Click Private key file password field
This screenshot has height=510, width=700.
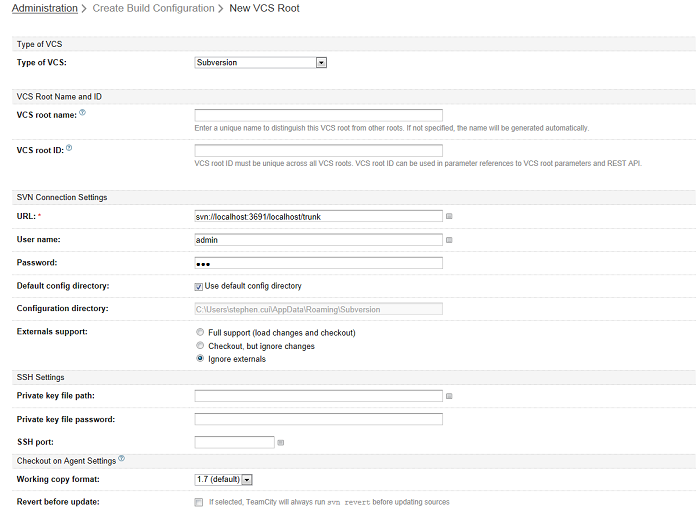(x=318, y=419)
